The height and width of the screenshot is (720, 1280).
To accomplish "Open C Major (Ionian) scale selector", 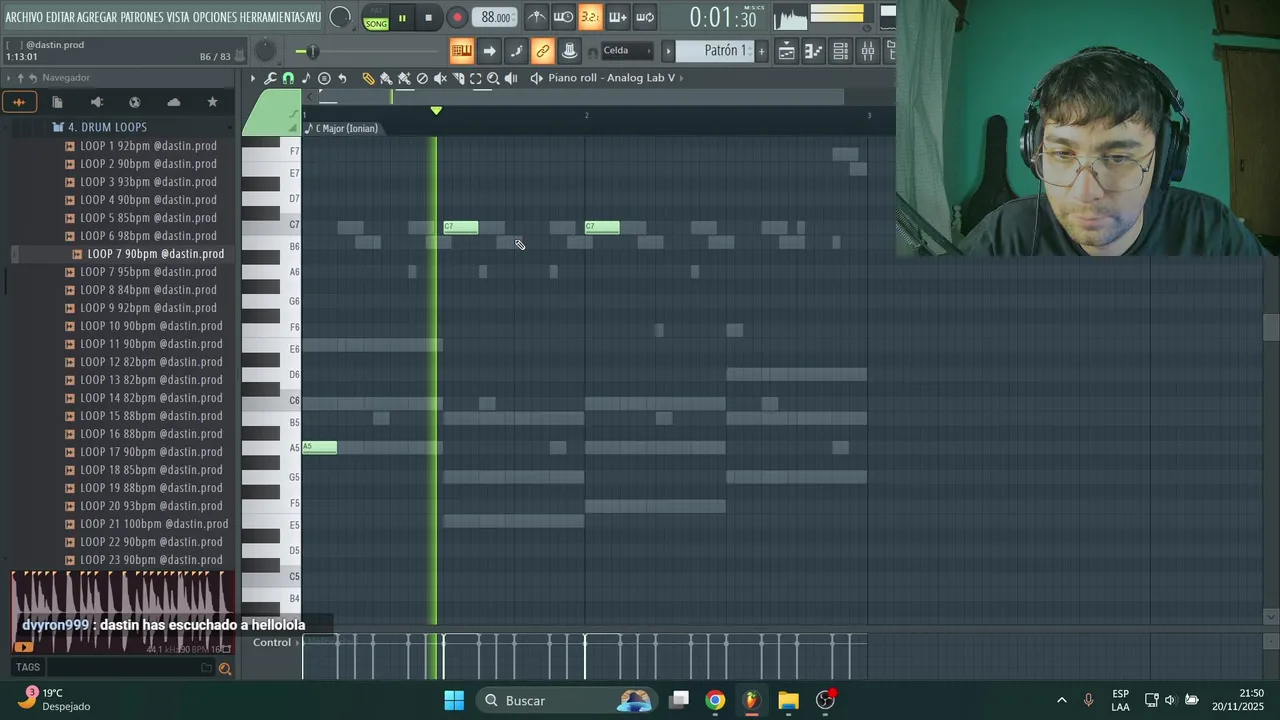I will [342, 128].
